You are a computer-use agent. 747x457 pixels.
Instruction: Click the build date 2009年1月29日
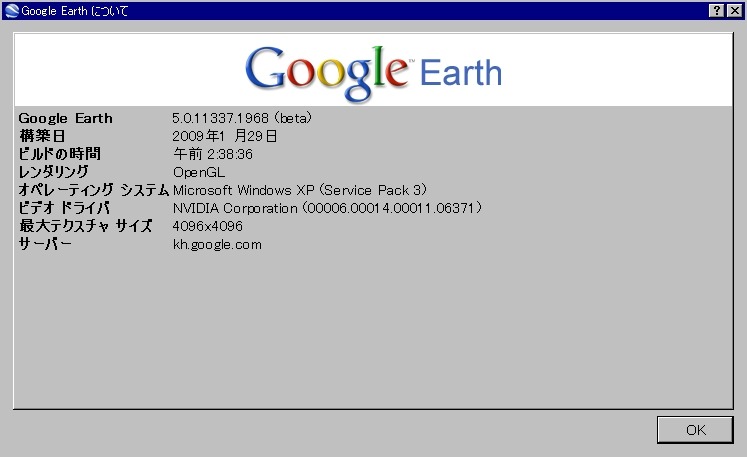(225, 136)
